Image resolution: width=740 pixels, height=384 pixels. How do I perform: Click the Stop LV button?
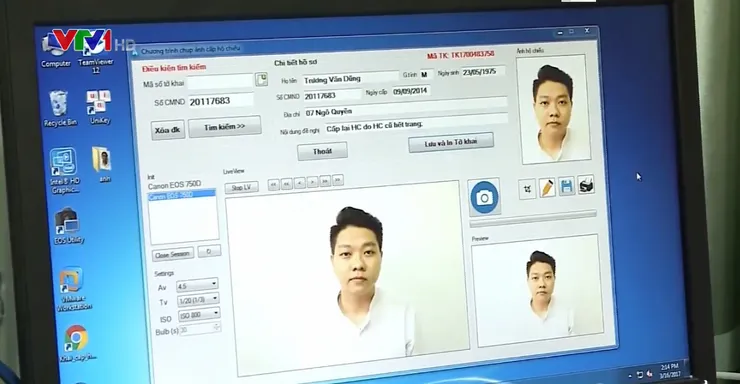[x=241, y=188]
